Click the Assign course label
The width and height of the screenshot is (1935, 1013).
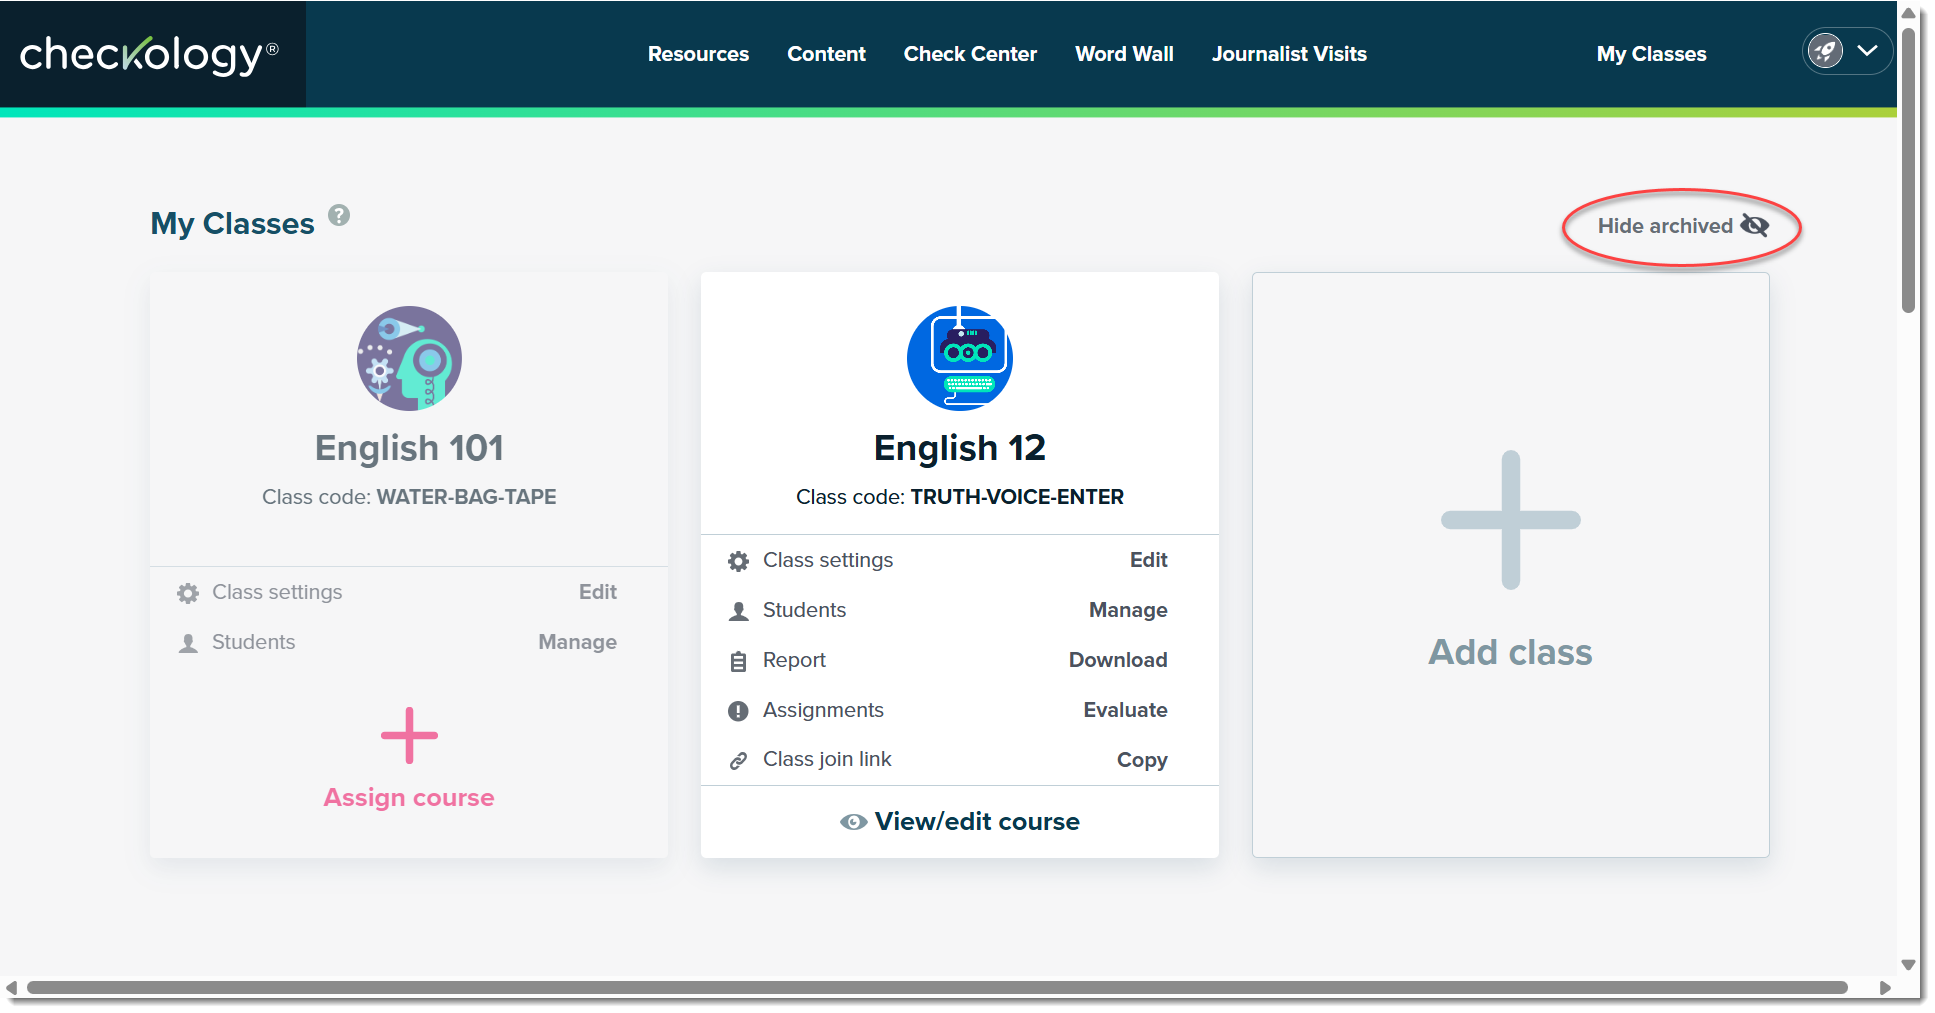[x=409, y=797]
